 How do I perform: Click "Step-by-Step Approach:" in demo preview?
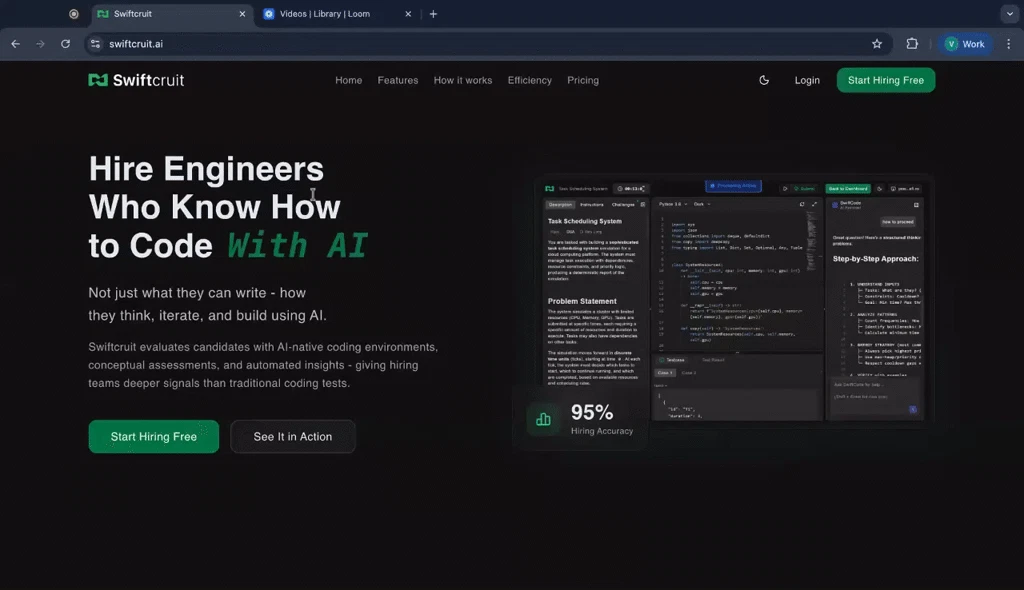(875, 259)
